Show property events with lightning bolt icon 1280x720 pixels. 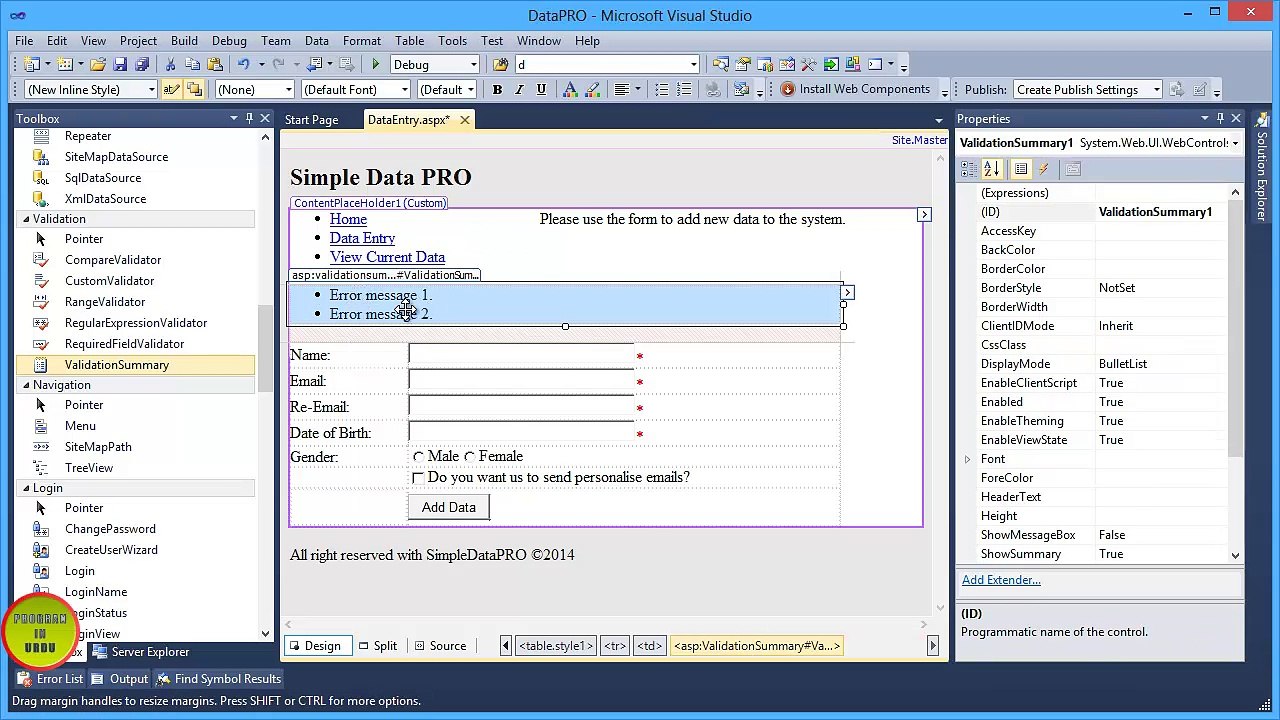[x=1043, y=169]
